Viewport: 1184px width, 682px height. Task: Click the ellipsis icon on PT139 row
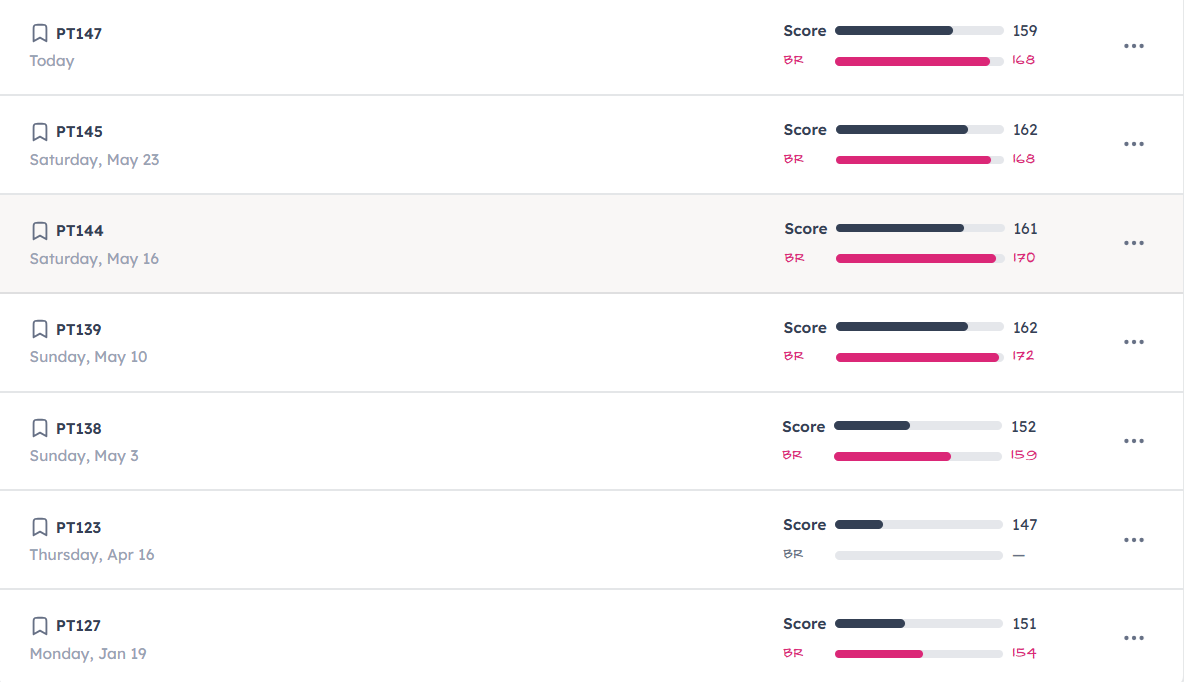pos(1133,341)
